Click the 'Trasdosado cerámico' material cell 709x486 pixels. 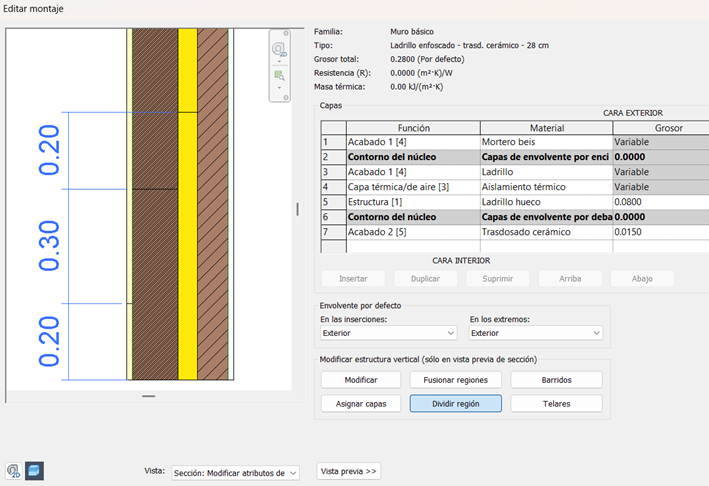547,232
